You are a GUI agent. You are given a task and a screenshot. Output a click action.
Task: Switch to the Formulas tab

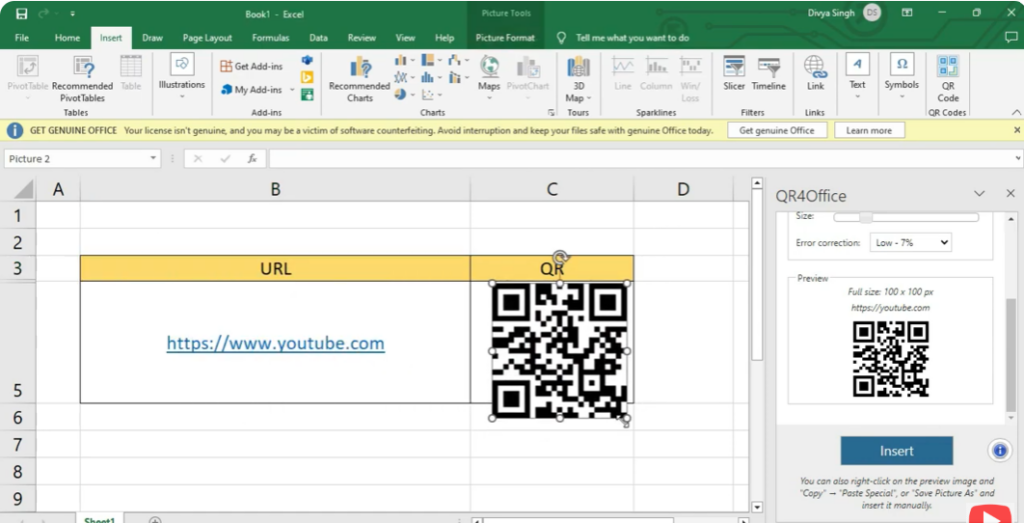pos(270,38)
